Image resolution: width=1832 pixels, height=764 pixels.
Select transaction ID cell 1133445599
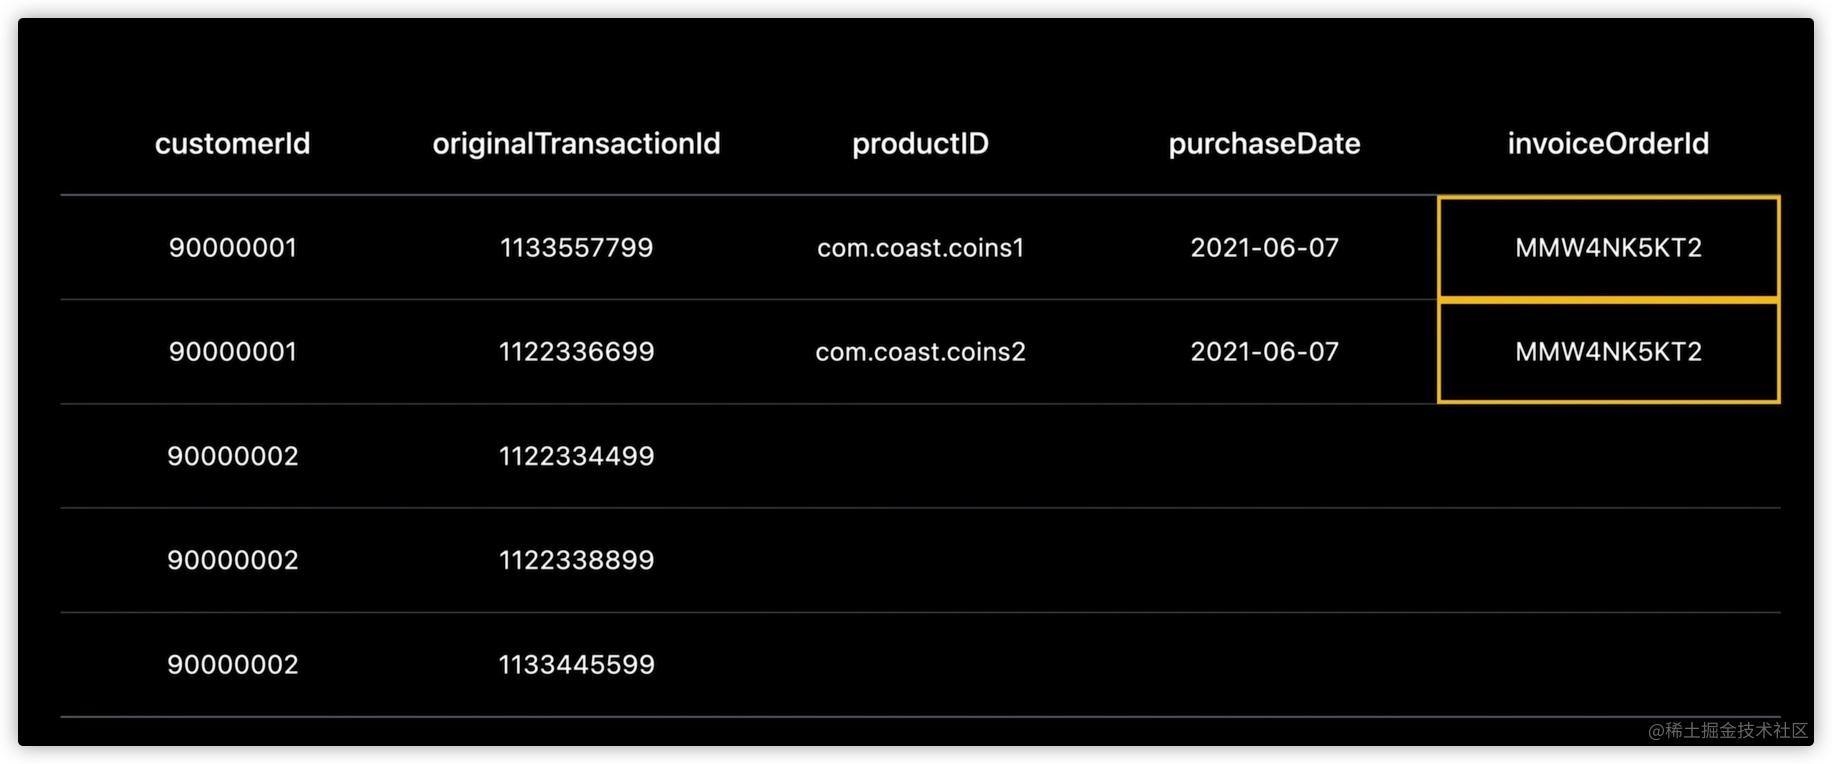pos(576,665)
